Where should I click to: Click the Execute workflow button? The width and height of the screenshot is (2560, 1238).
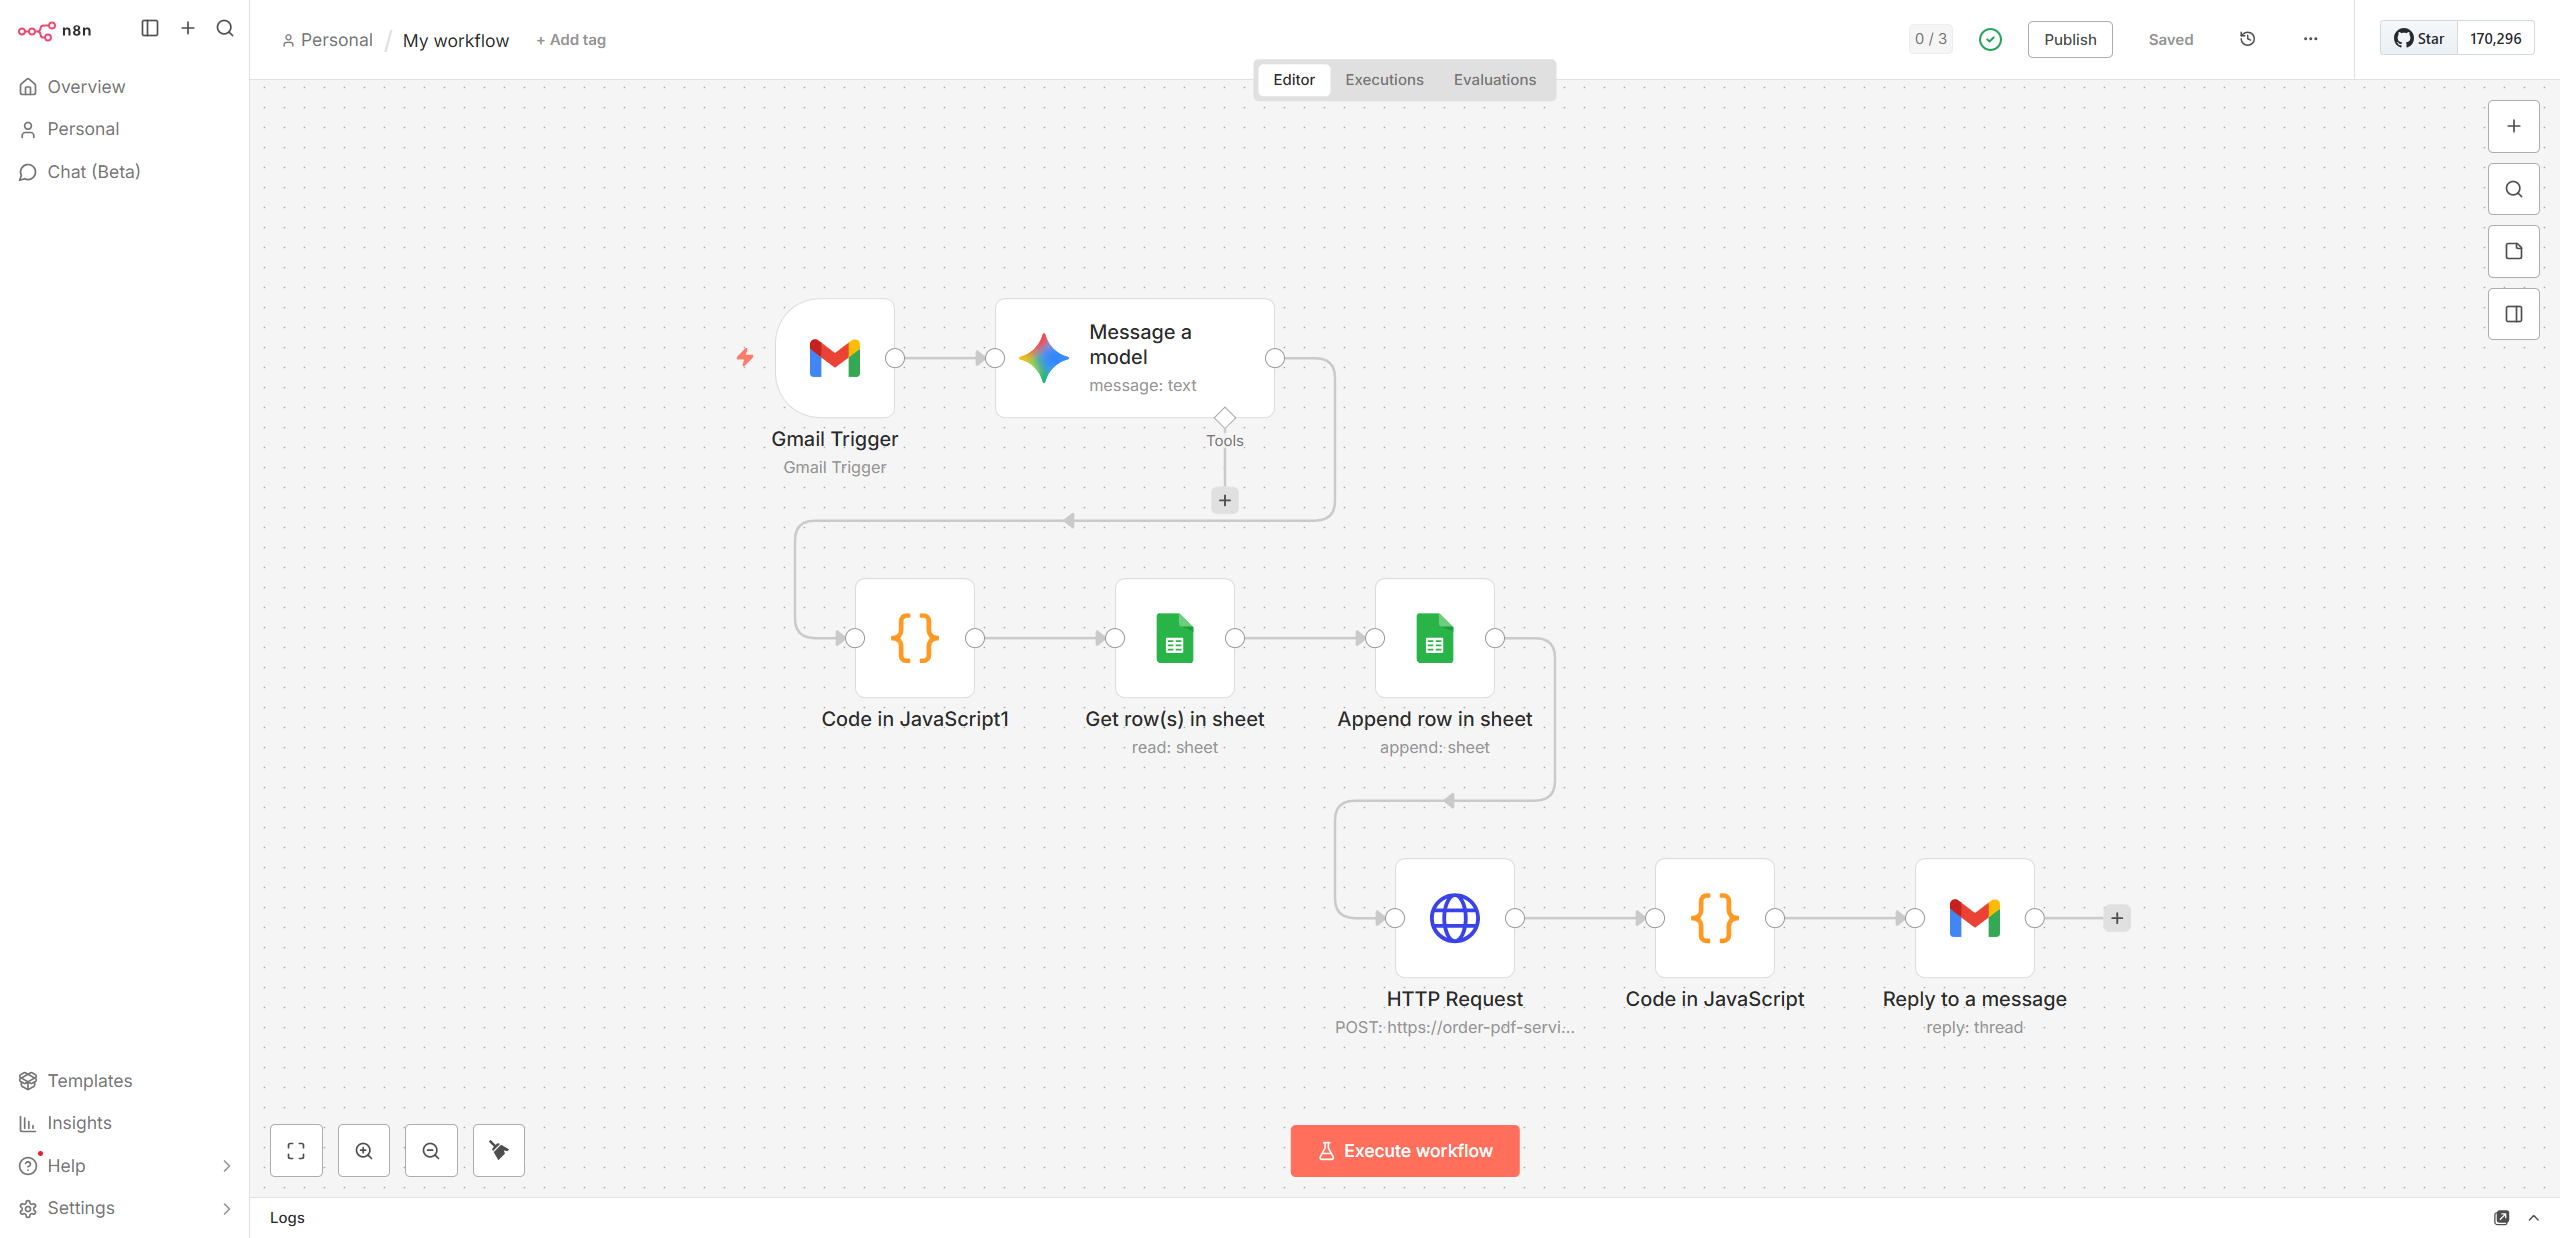tap(1404, 1151)
